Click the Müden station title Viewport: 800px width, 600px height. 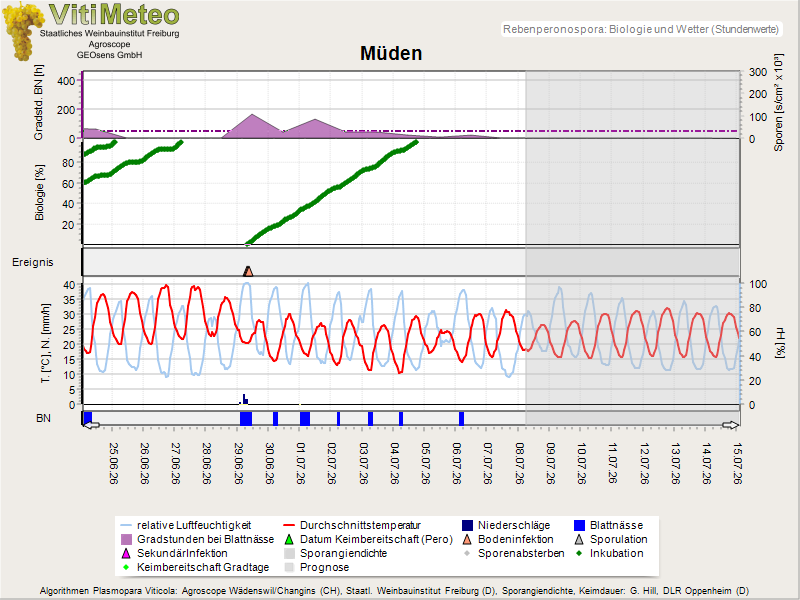[391, 53]
